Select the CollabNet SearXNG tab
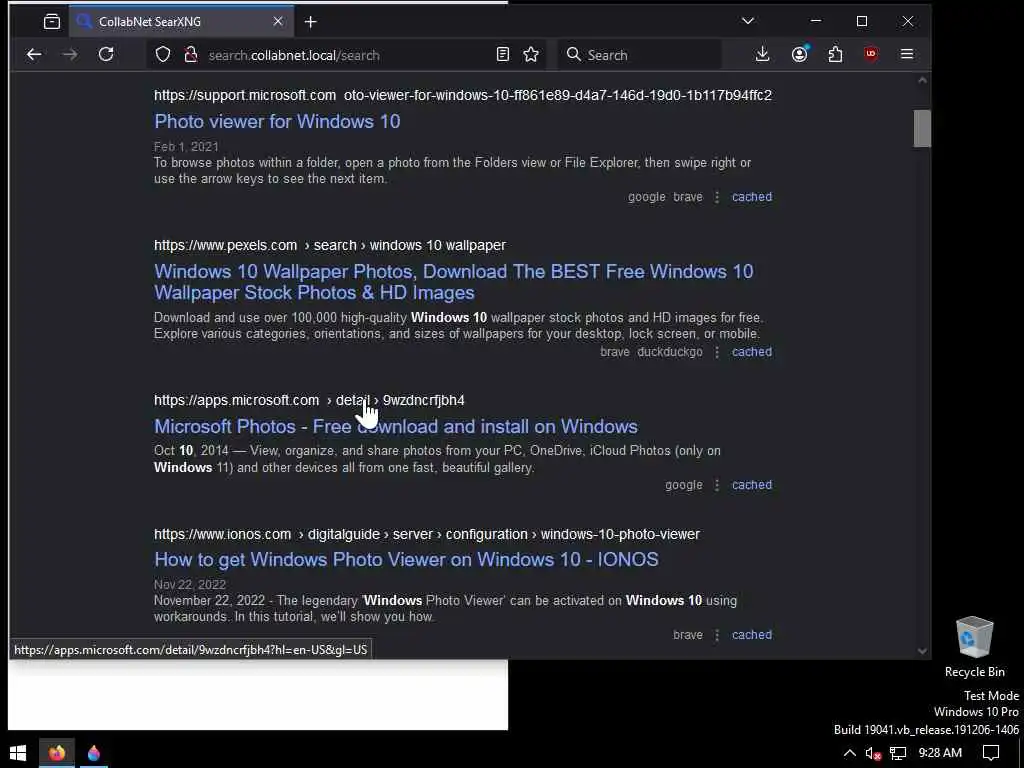 tap(182, 22)
